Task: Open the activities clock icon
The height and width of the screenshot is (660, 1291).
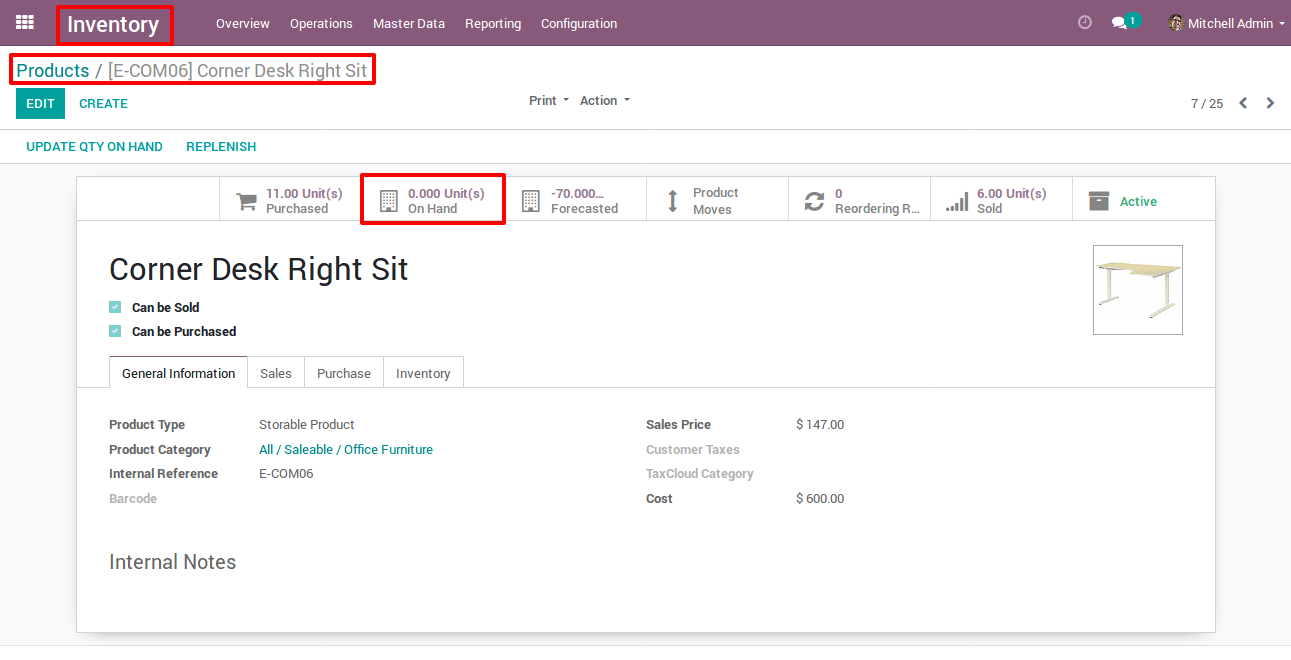Action: 1085,22
